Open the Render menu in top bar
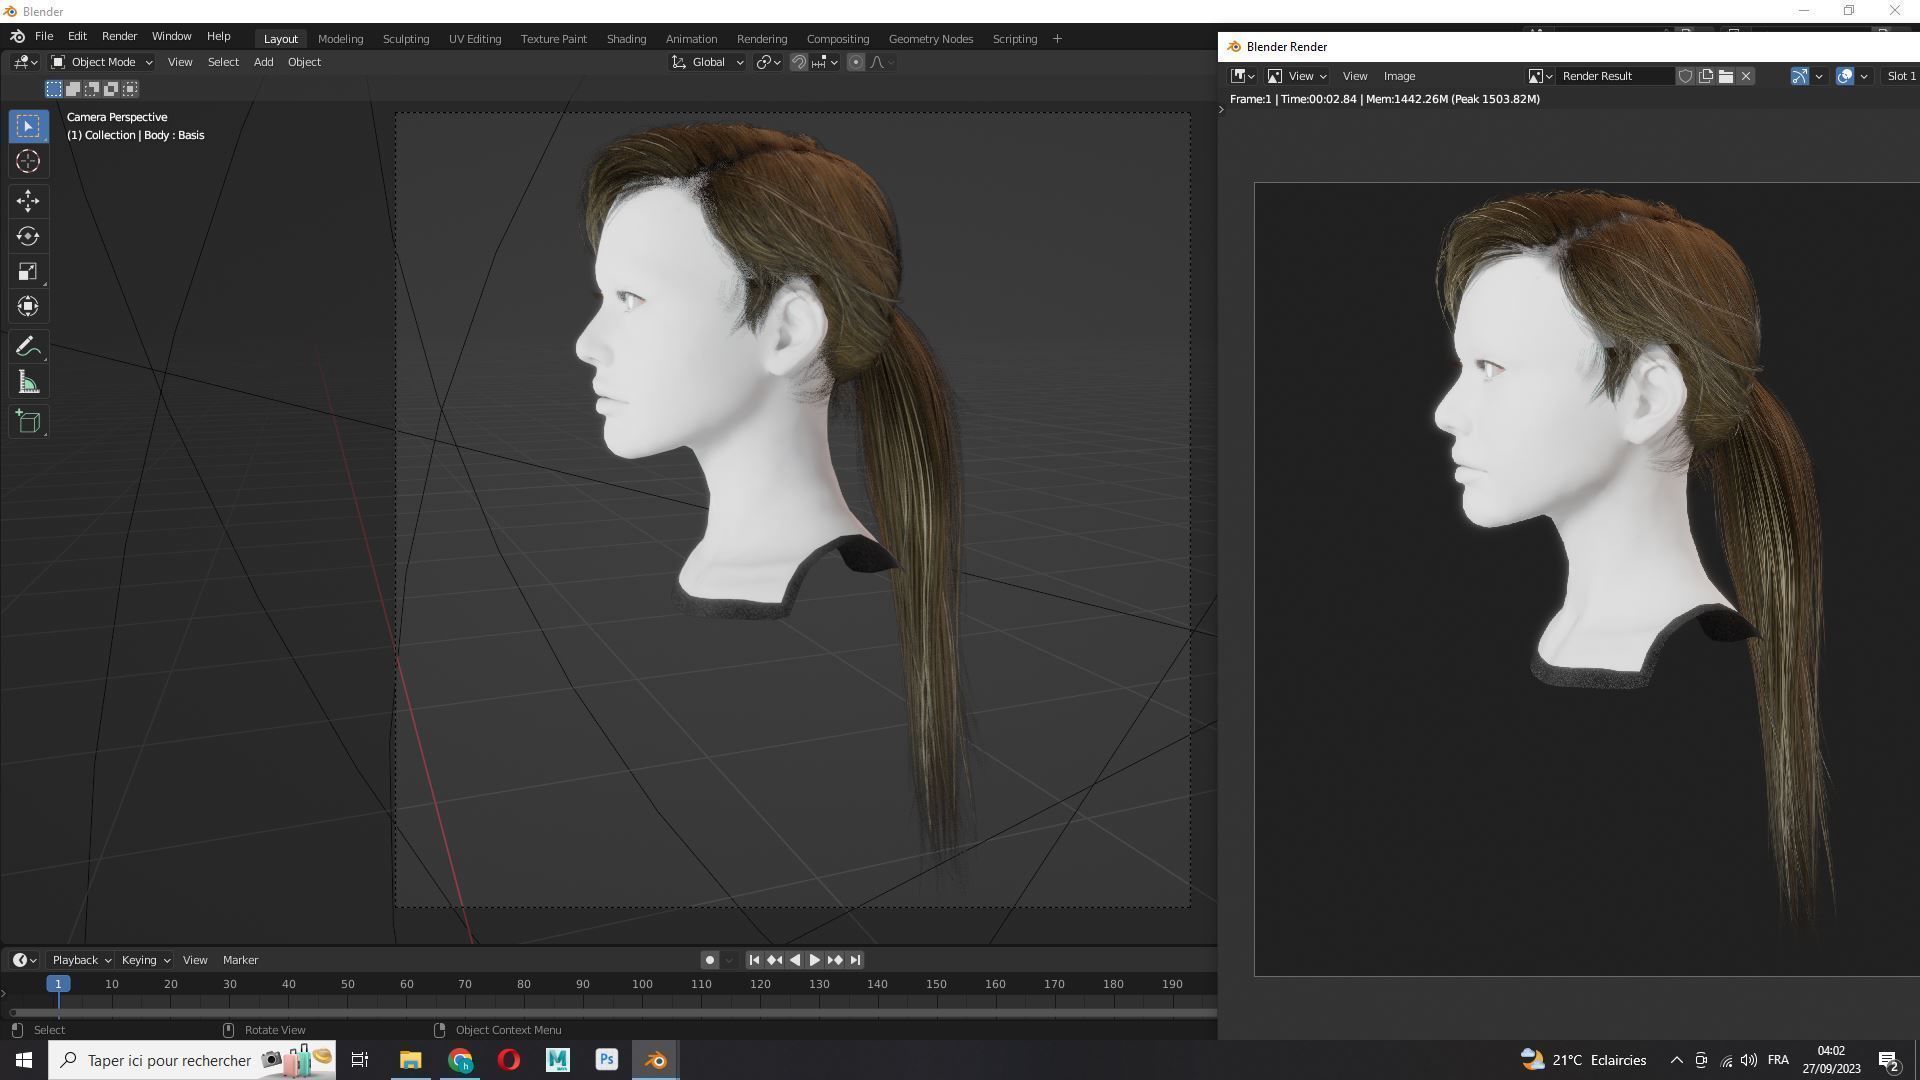 (119, 36)
